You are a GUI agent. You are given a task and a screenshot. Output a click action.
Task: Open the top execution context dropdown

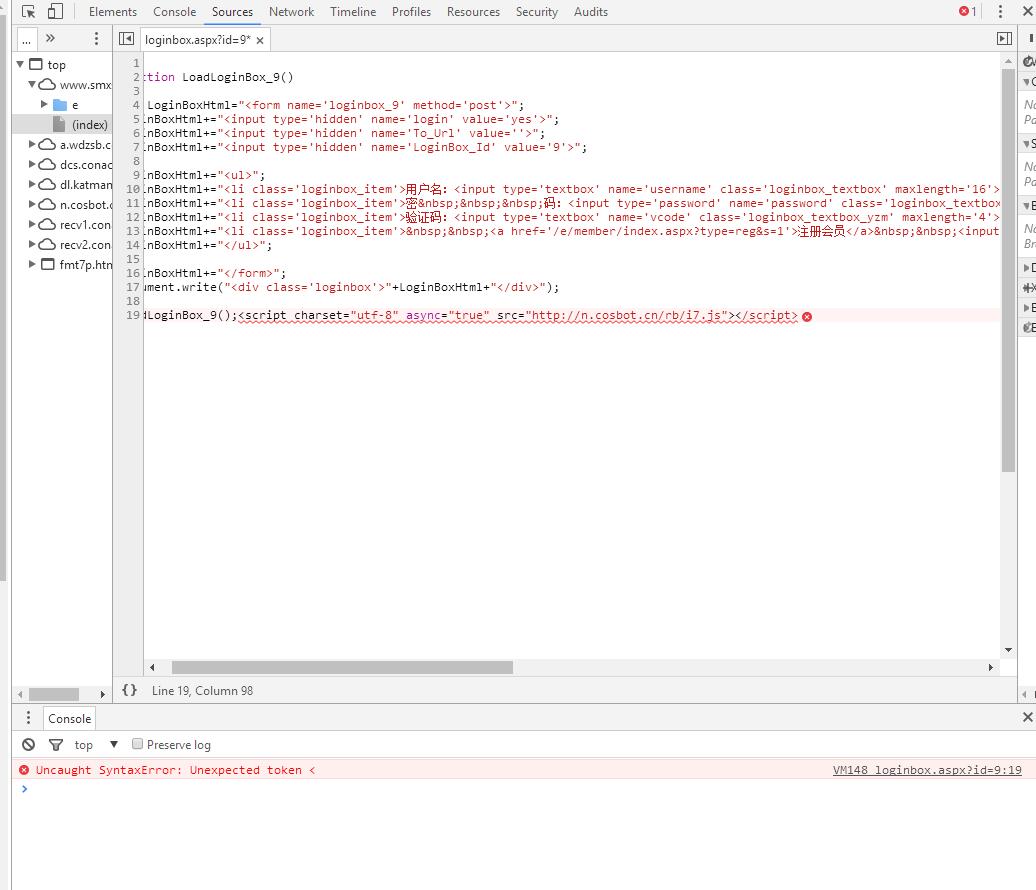pyautogui.click(x=96, y=745)
